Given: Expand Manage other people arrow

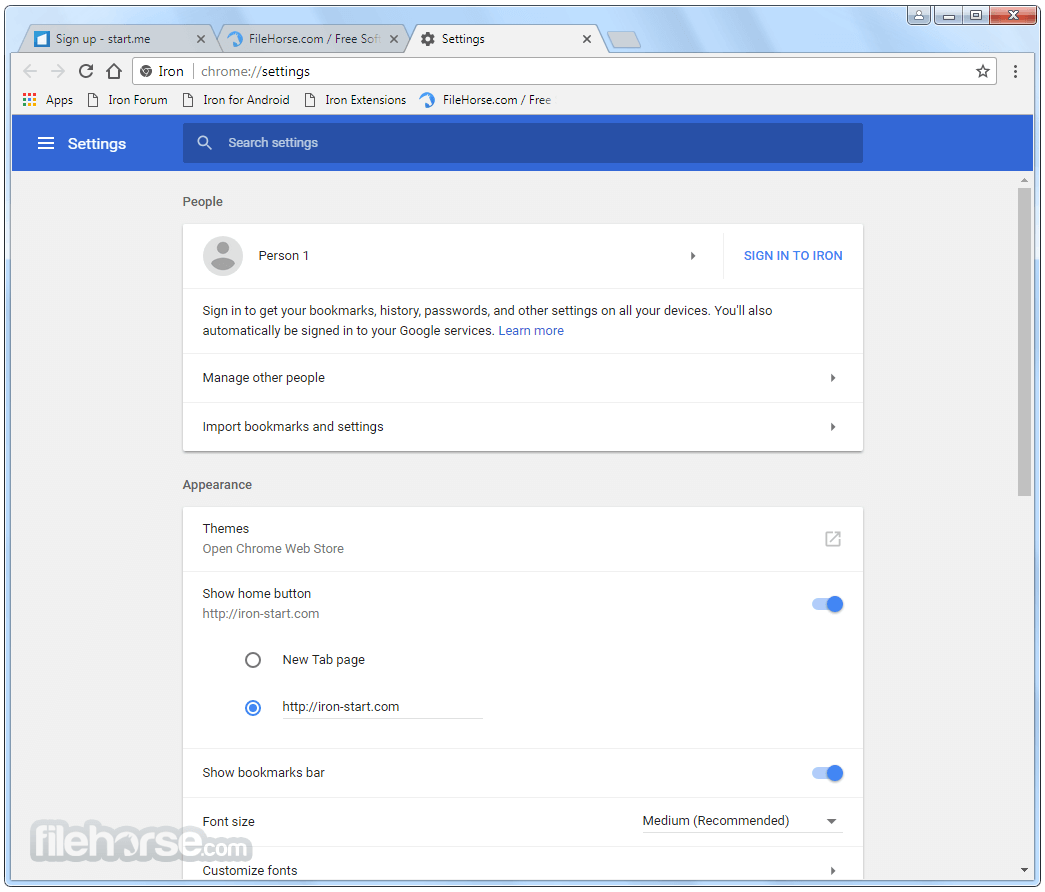Looking at the screenshot, I should point(832,378).
